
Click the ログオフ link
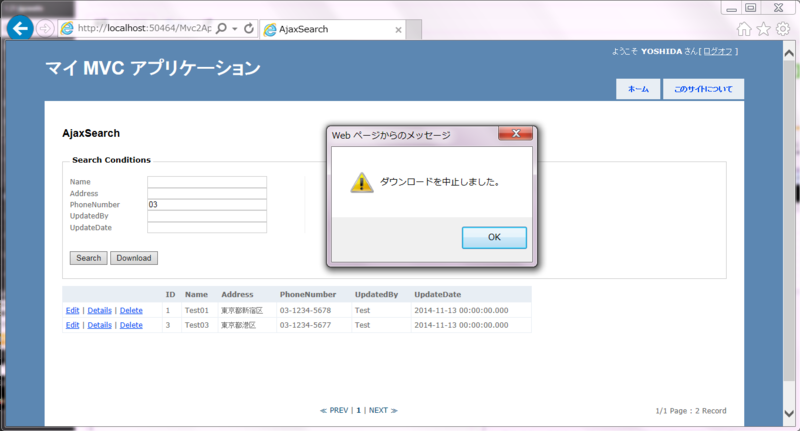pos(717,52)
